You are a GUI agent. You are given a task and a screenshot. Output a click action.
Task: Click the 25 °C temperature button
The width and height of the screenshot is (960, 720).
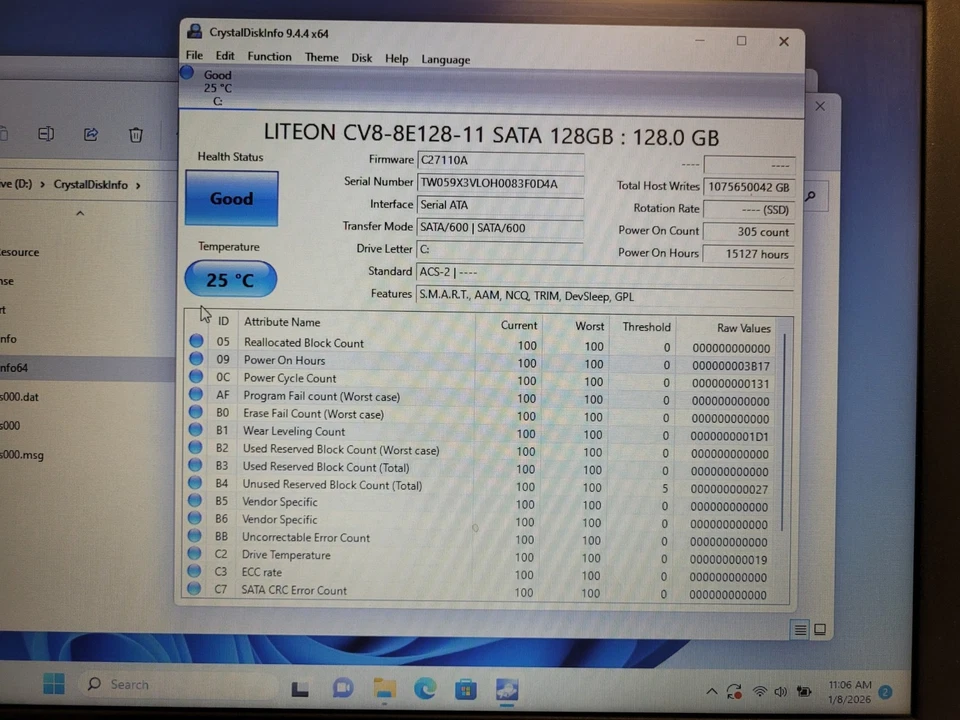coord(230,279)
